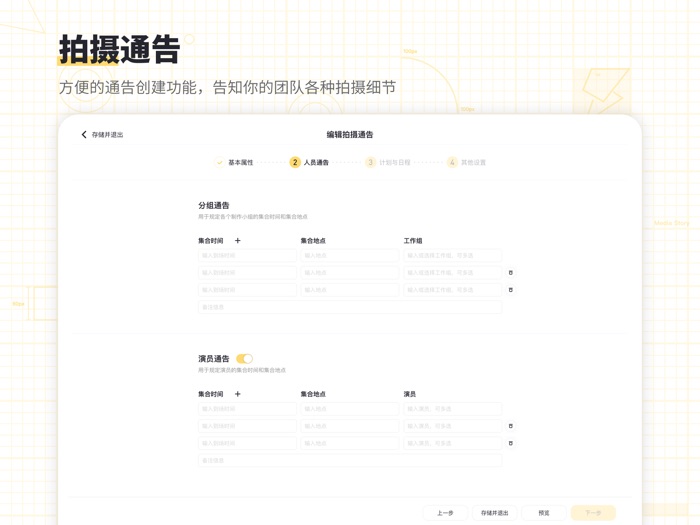This screenshot has height=525, width=700.
Task: Jump to the 计划与日程 step
Action: [395, 162]
